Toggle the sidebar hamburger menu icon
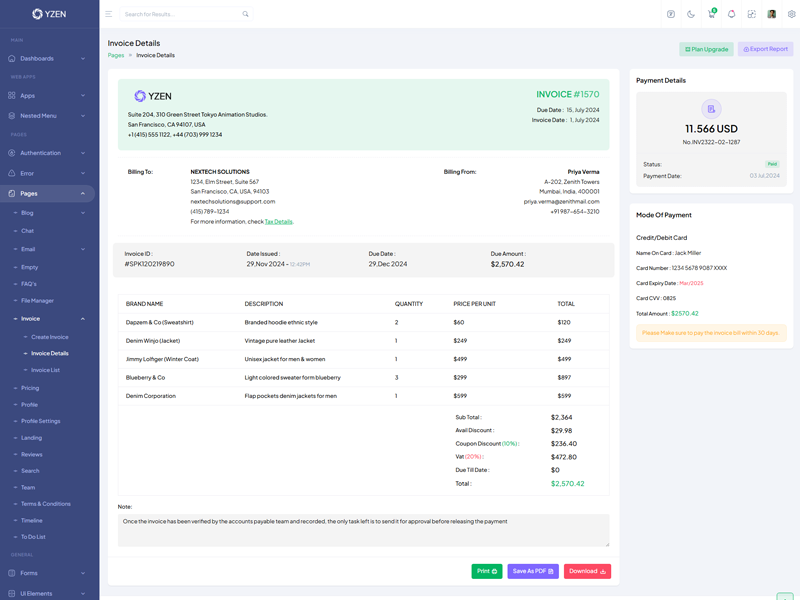 [109, 14]
